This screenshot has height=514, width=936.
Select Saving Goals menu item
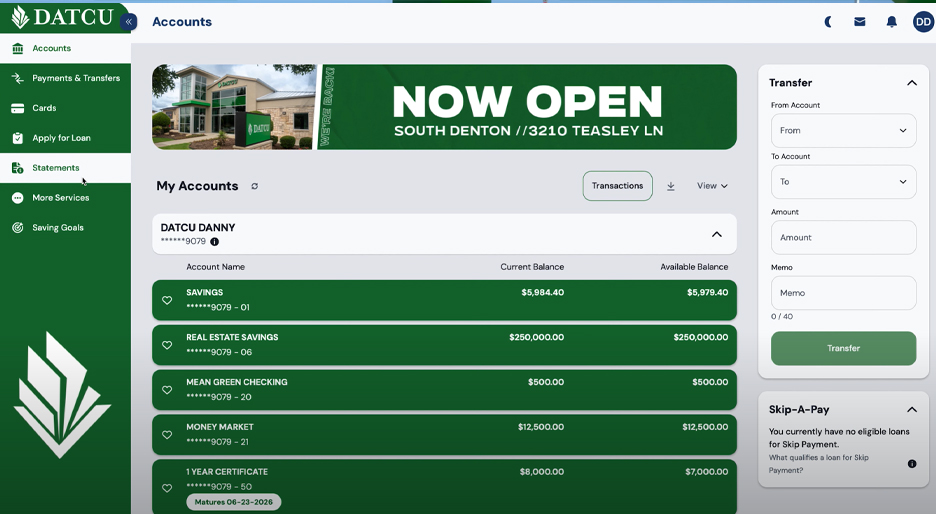pos(66,227)
